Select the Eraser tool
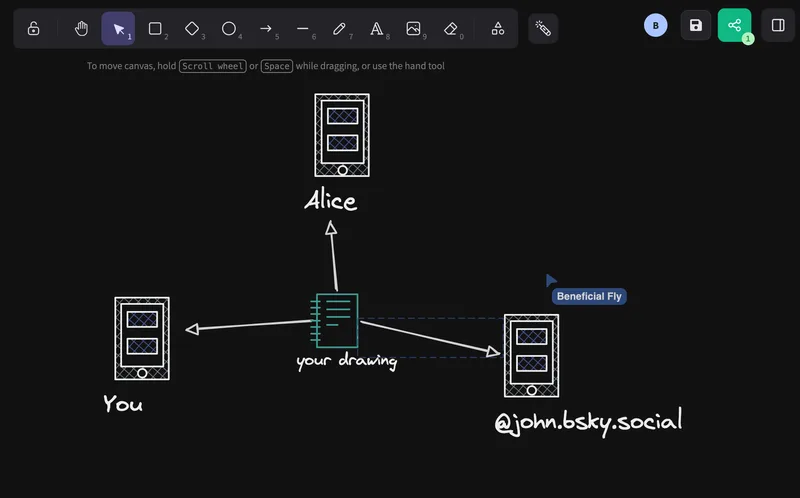 tap(451, 29)
